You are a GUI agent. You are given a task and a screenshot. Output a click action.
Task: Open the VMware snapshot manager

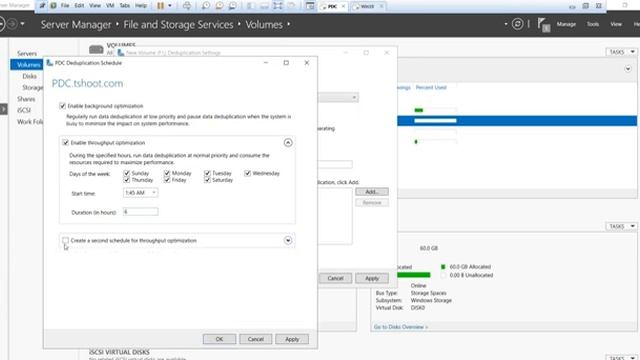(x=232, y=6)
